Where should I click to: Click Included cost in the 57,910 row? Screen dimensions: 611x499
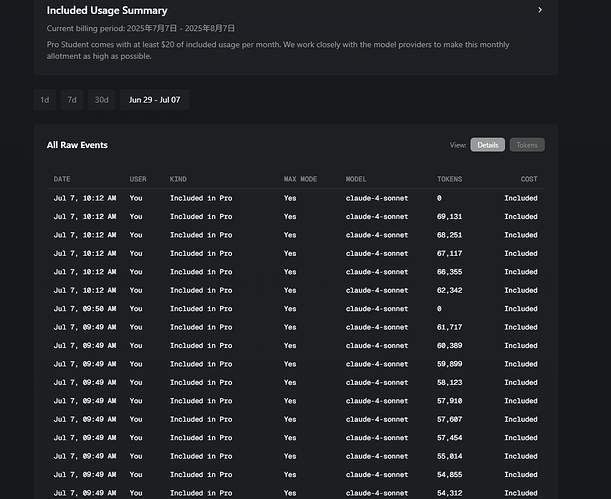tap(521, 401)
